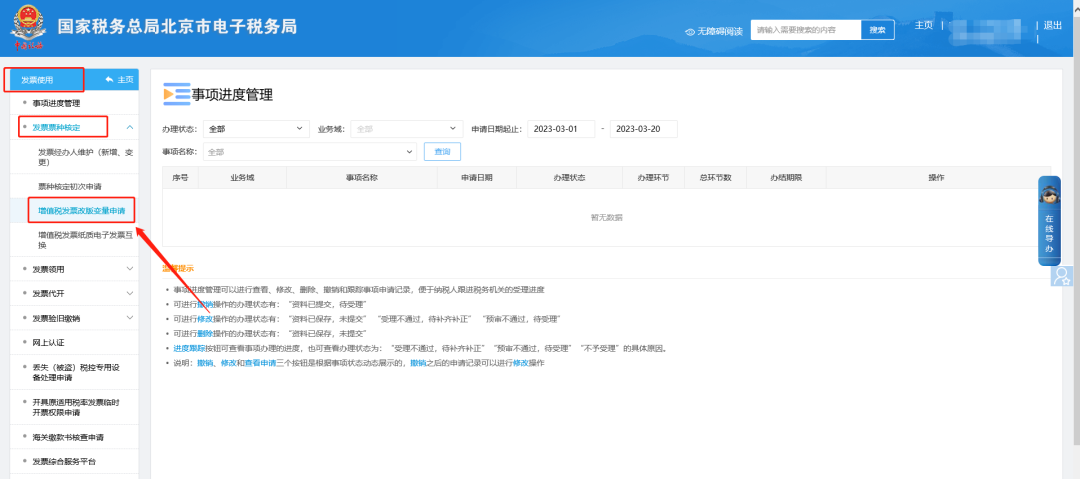The image size is (1080, 479).
Task: Click the end date field 2023-03-20
Action: pos(644,129)
